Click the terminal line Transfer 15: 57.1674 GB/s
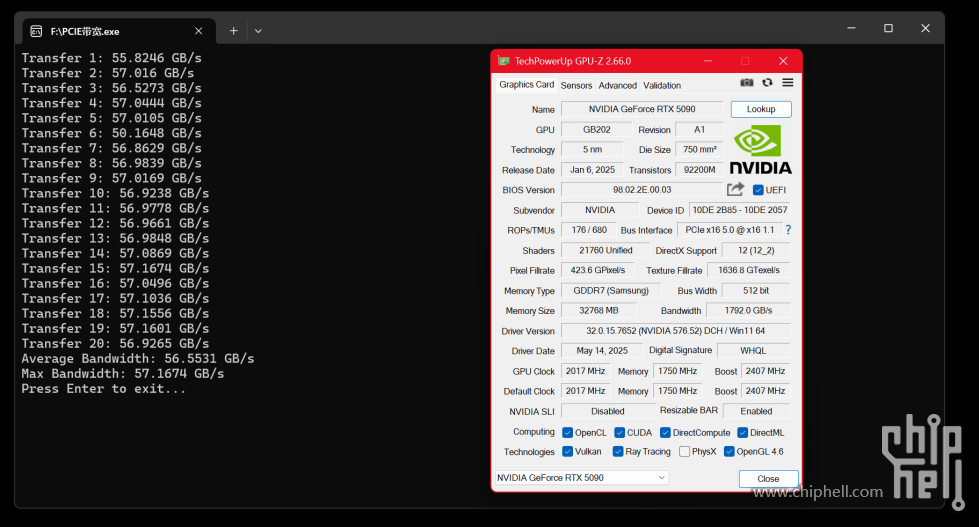Viewport: 979px width, 527px height. pos(115,268)
